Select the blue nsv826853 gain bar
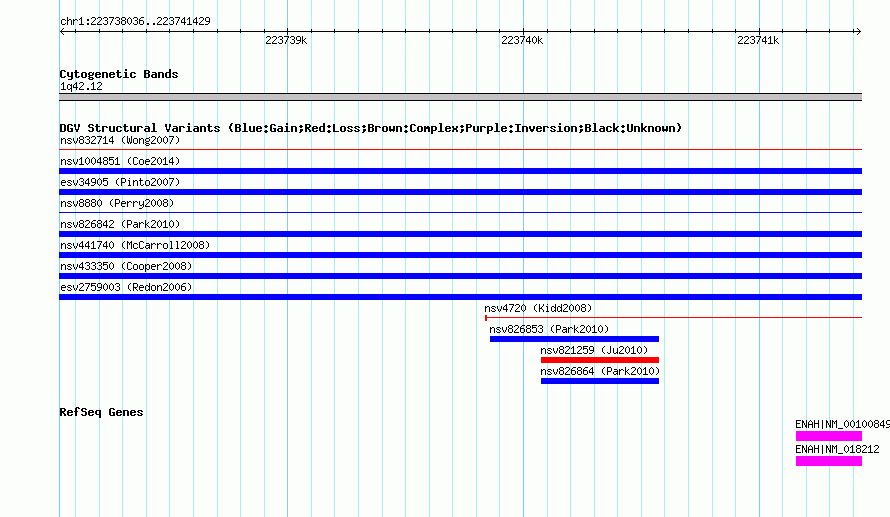The height and width of the screenshot is (517, 890). click(x=574, y=339)
